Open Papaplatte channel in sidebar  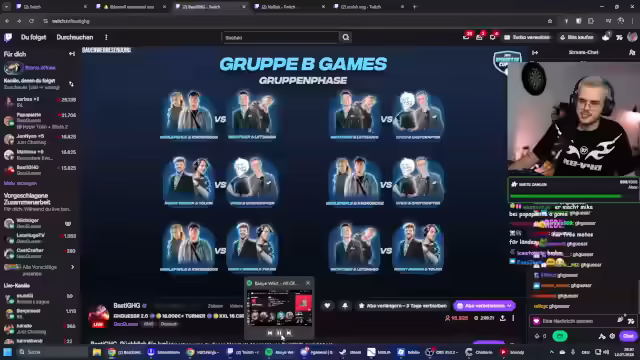40,120
